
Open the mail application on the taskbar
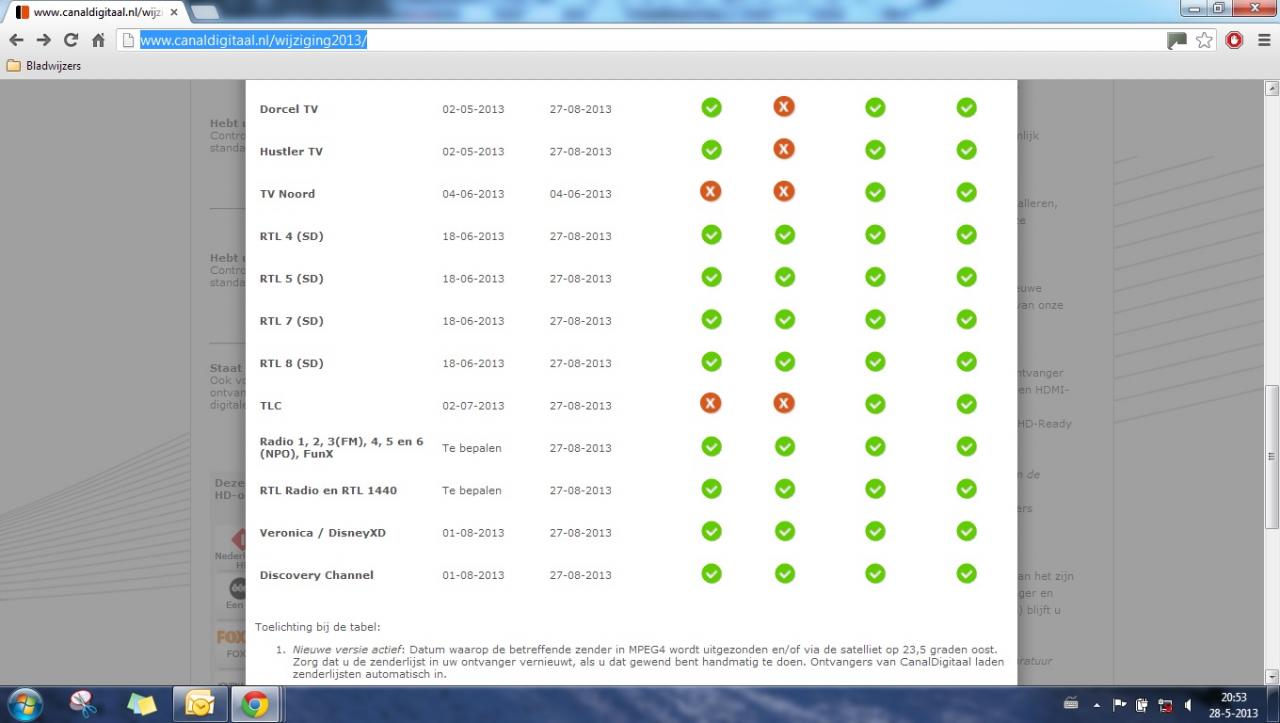point(199,705)
